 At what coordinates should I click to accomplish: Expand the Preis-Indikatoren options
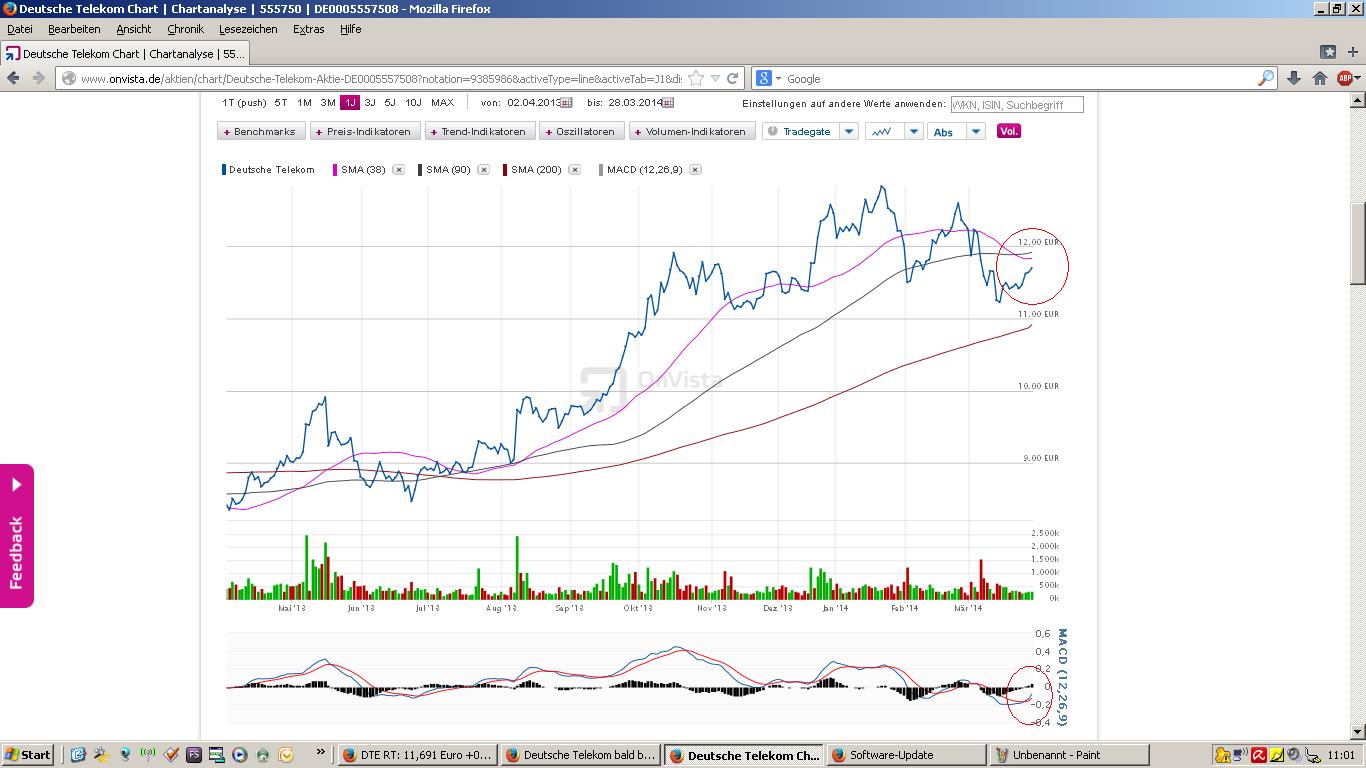tap(365, 131)
